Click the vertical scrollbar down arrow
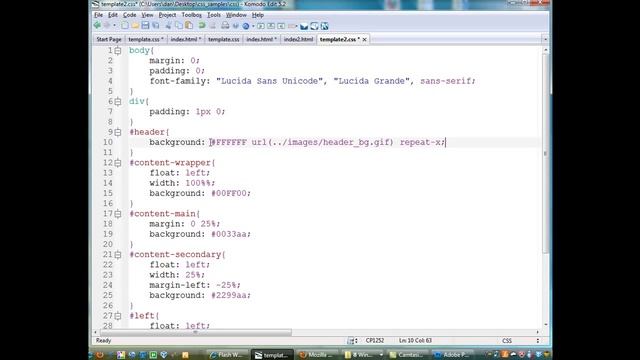The image size is (640, 360). (546, 324)
